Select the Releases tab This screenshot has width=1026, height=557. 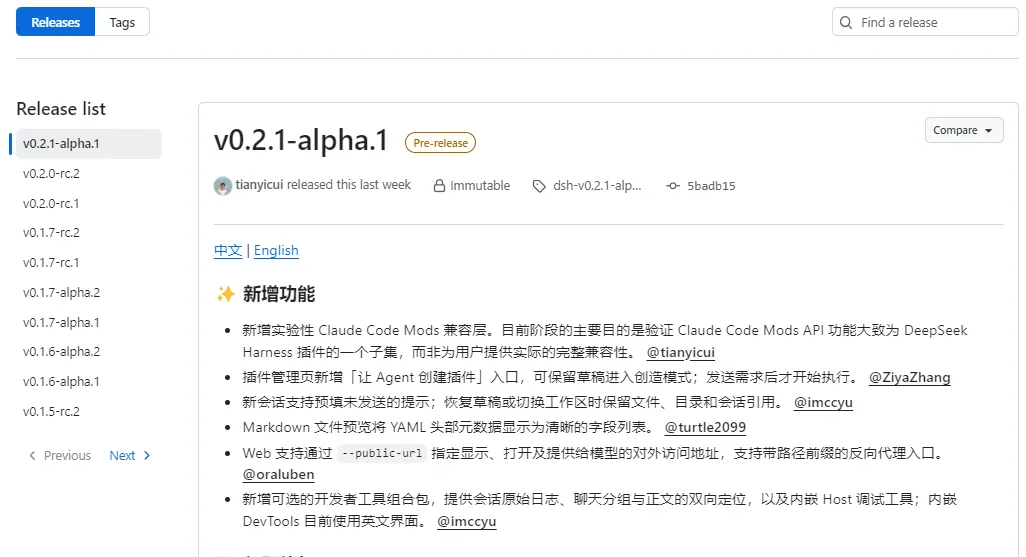pos(56,22)
